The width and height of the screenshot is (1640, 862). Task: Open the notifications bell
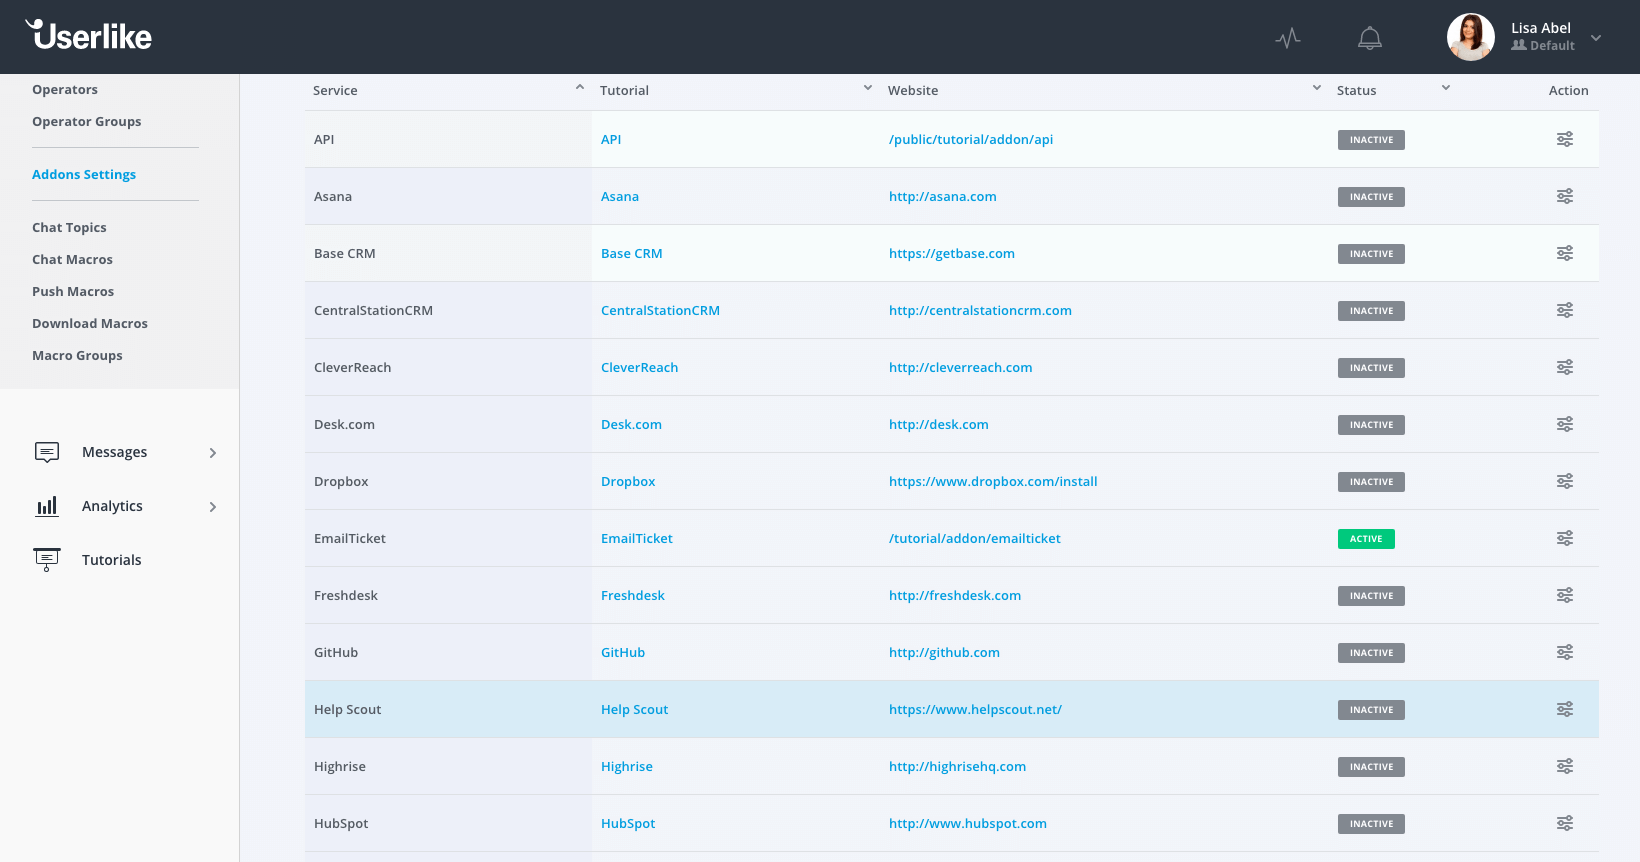pos(1370,38)
